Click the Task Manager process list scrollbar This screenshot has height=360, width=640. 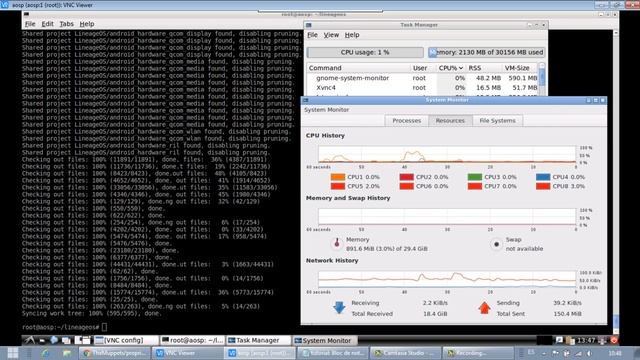(542, 79)
